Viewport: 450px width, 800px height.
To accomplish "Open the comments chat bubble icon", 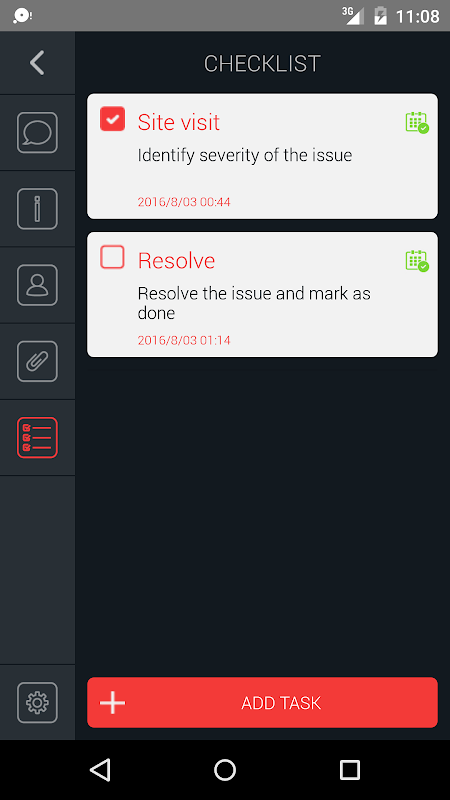I will pos(37,133).
